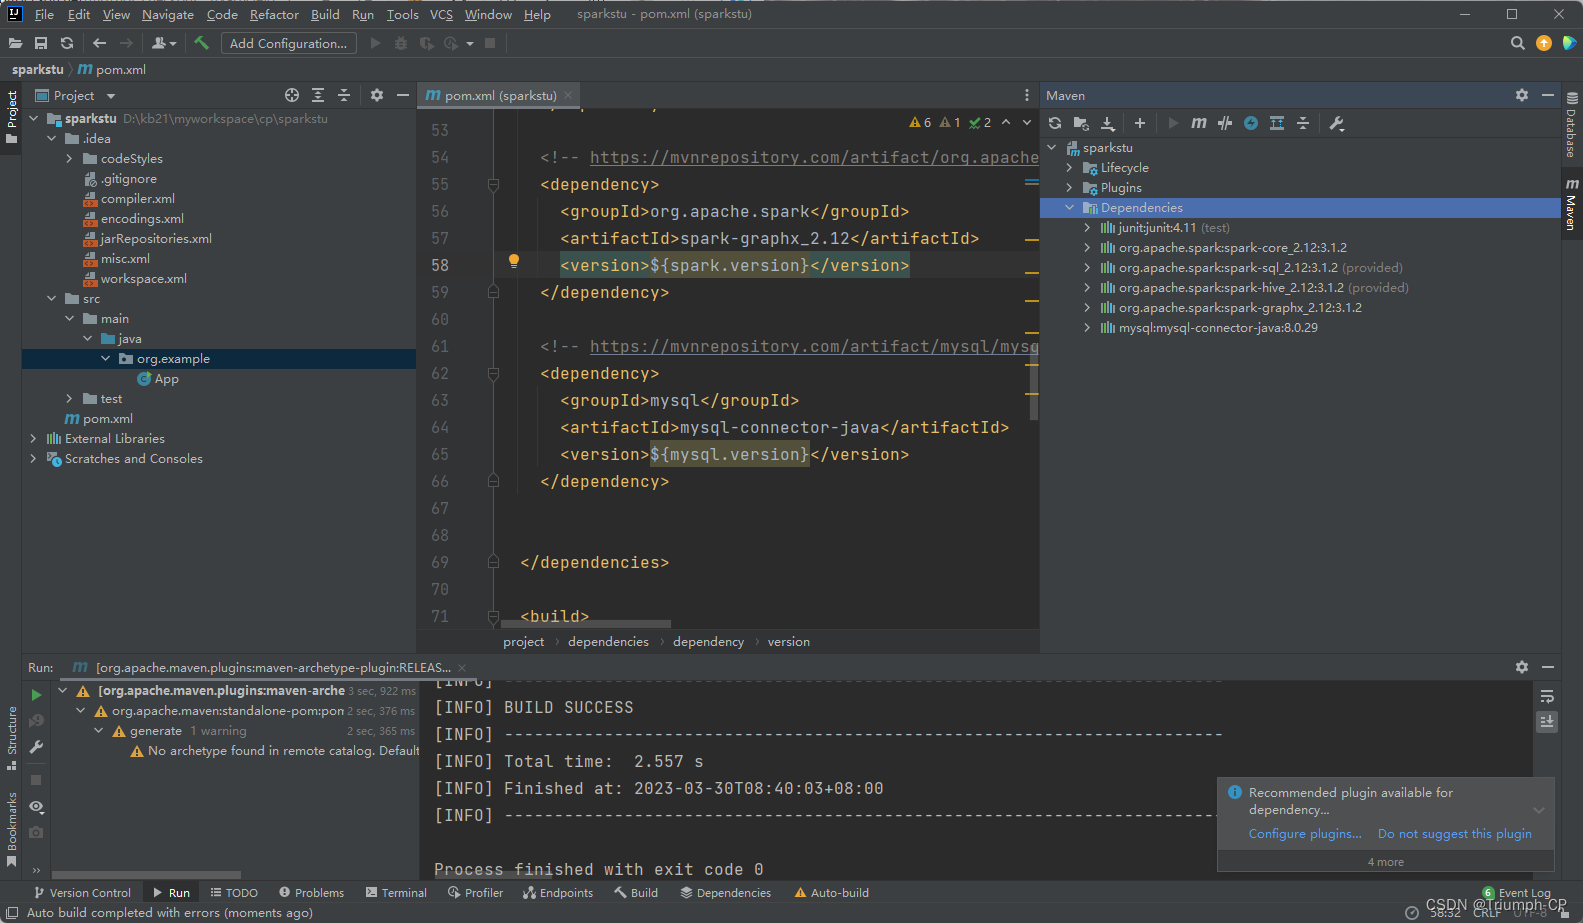Screen dimensions: 1583x923
Task: Open Project panel gear options
Action: click(x=377, y=95)
